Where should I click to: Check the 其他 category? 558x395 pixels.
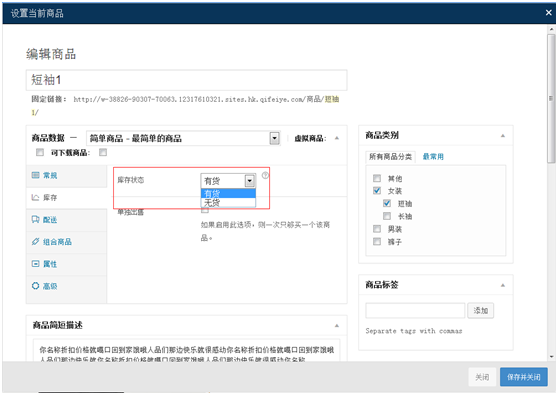click(x=377, y=178)
